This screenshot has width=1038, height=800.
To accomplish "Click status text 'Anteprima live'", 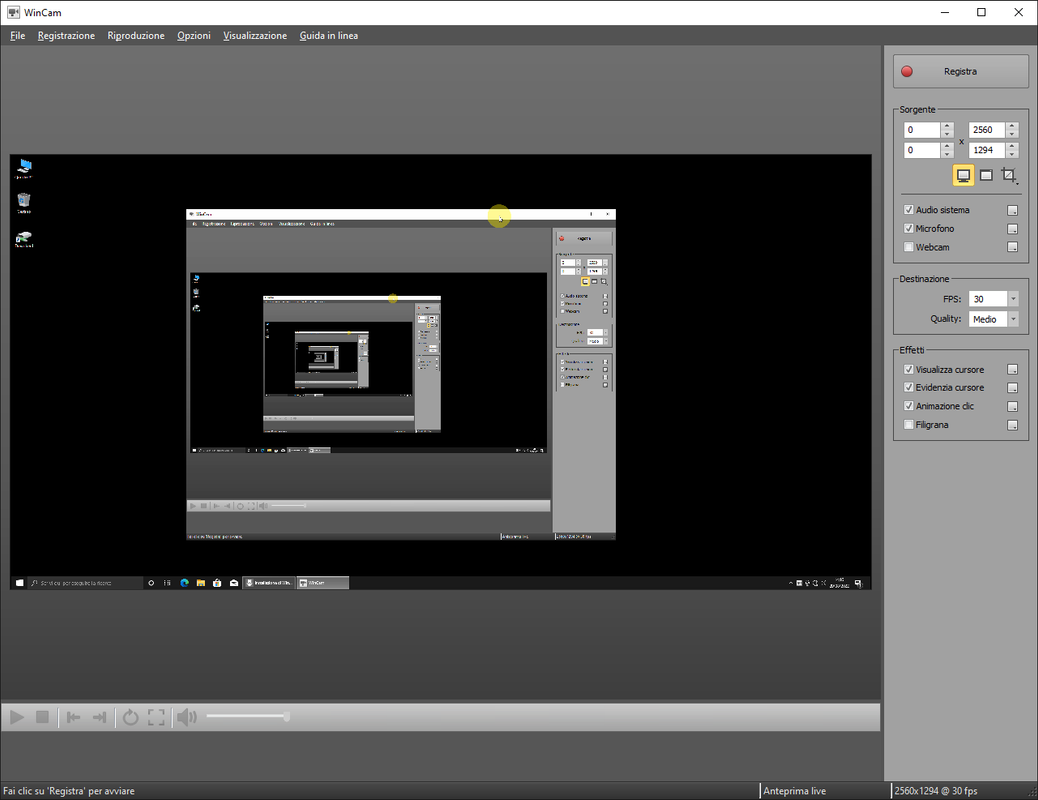I will click(794, 791).
